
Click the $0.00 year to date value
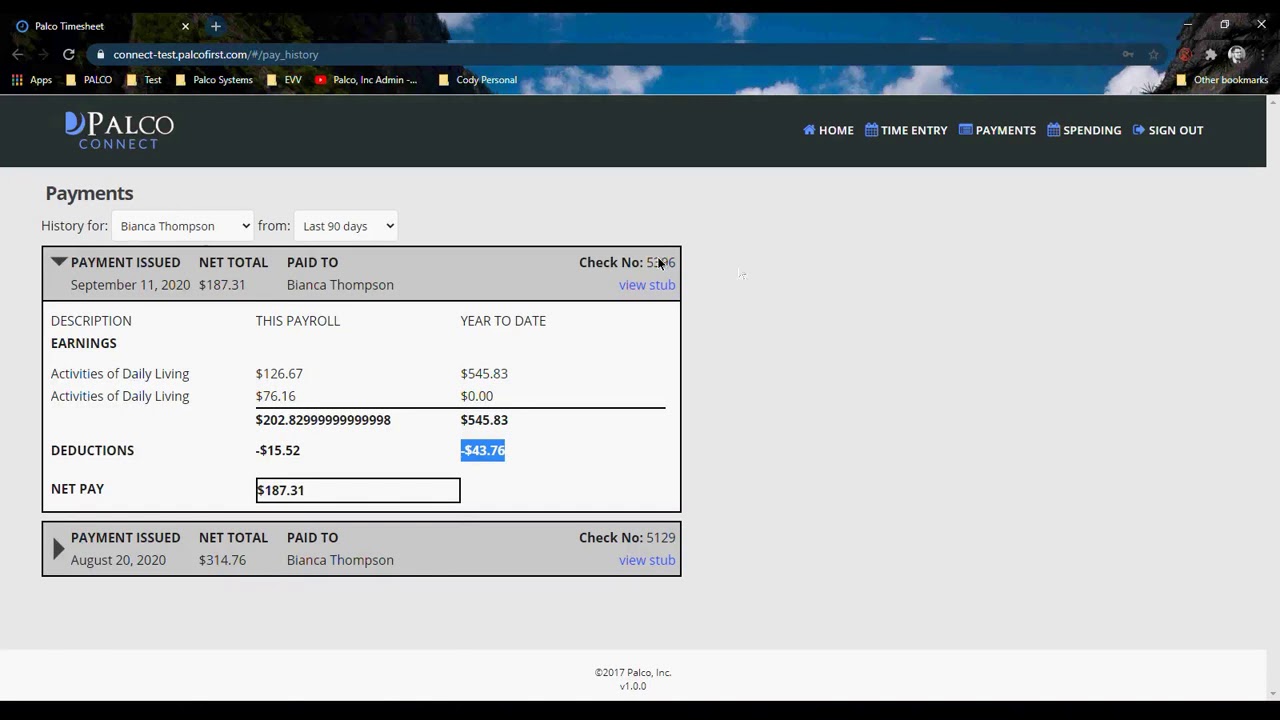(477, 396)
